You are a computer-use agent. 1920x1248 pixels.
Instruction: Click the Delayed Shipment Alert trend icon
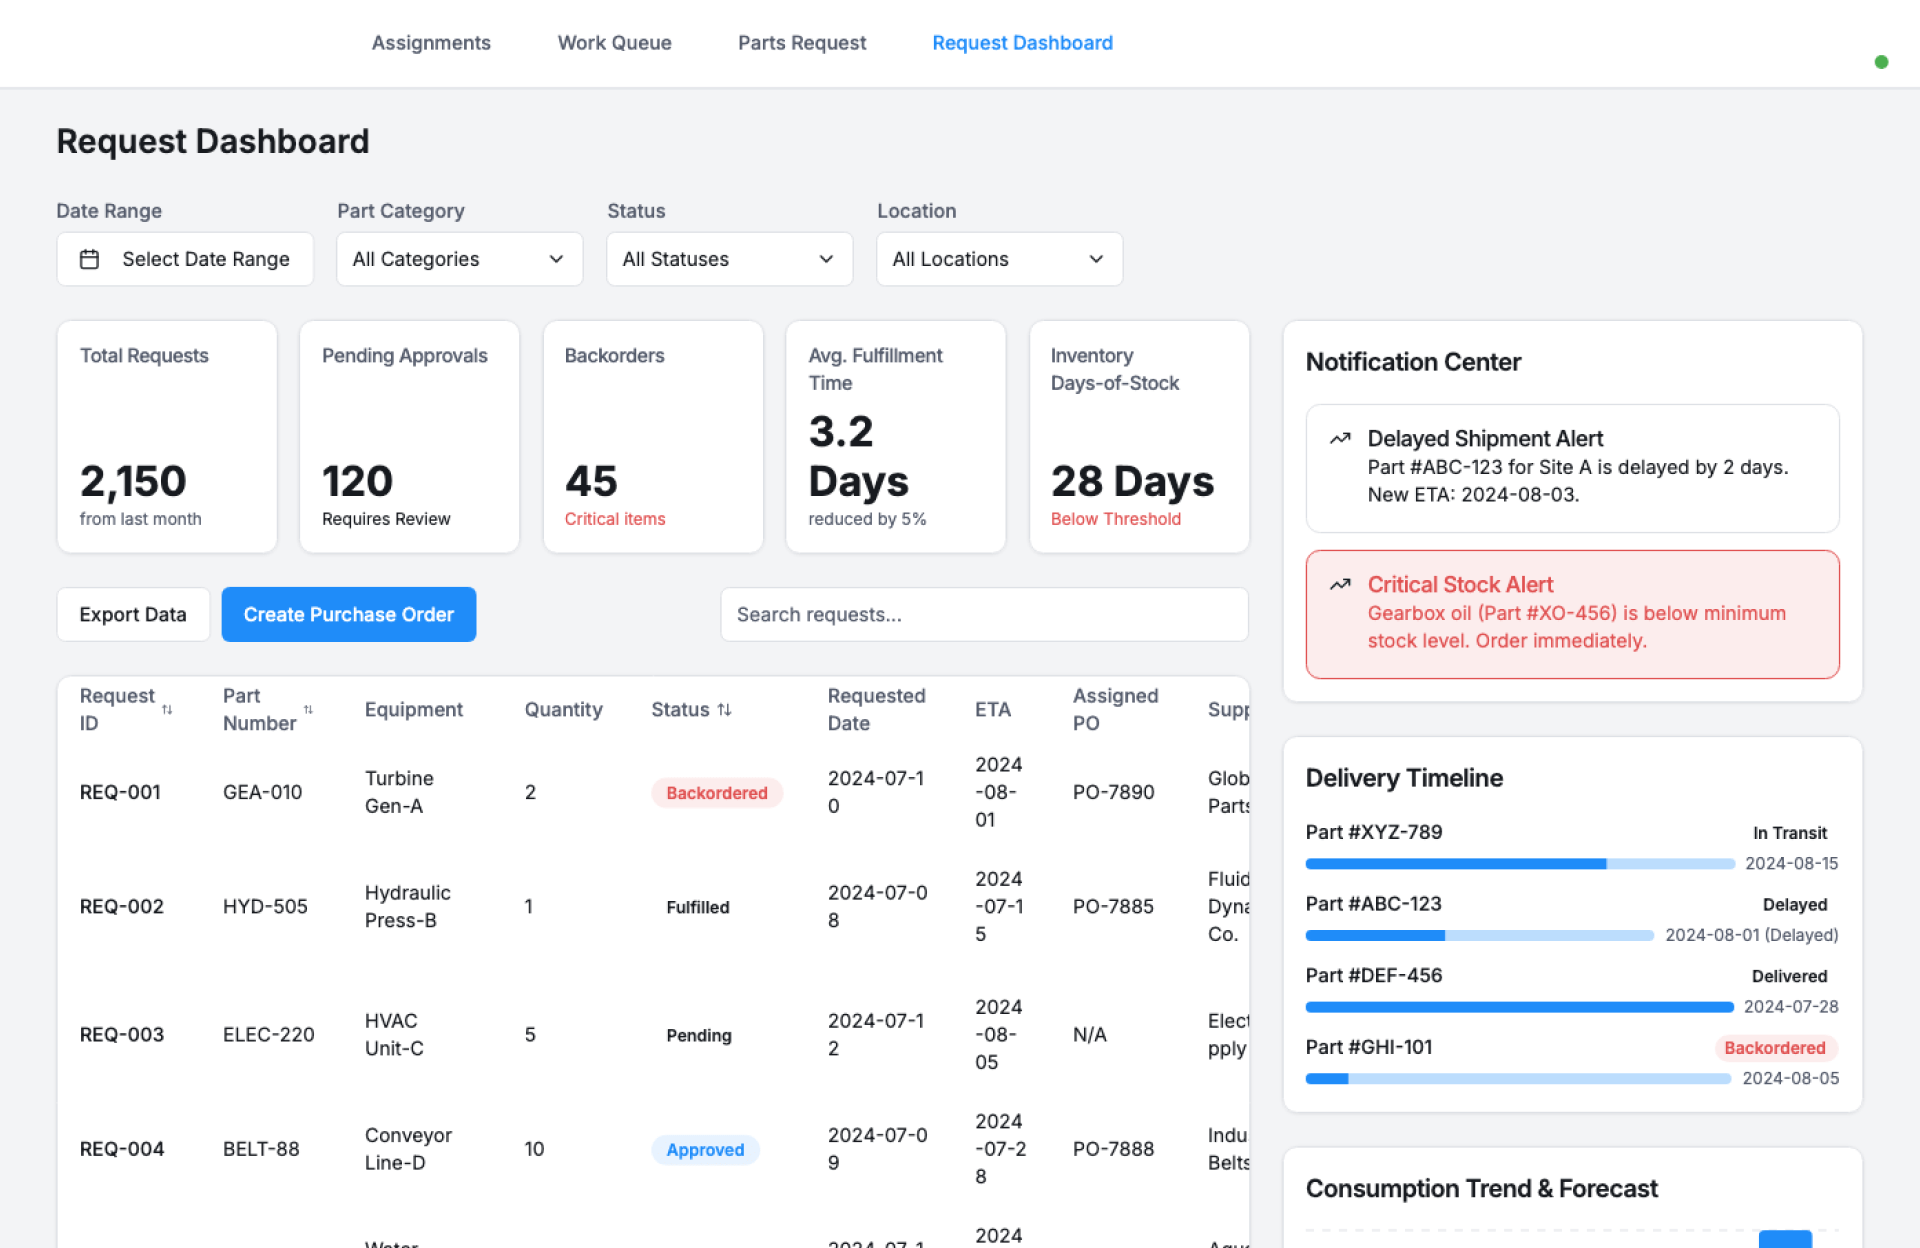(x=1340, y=439)
